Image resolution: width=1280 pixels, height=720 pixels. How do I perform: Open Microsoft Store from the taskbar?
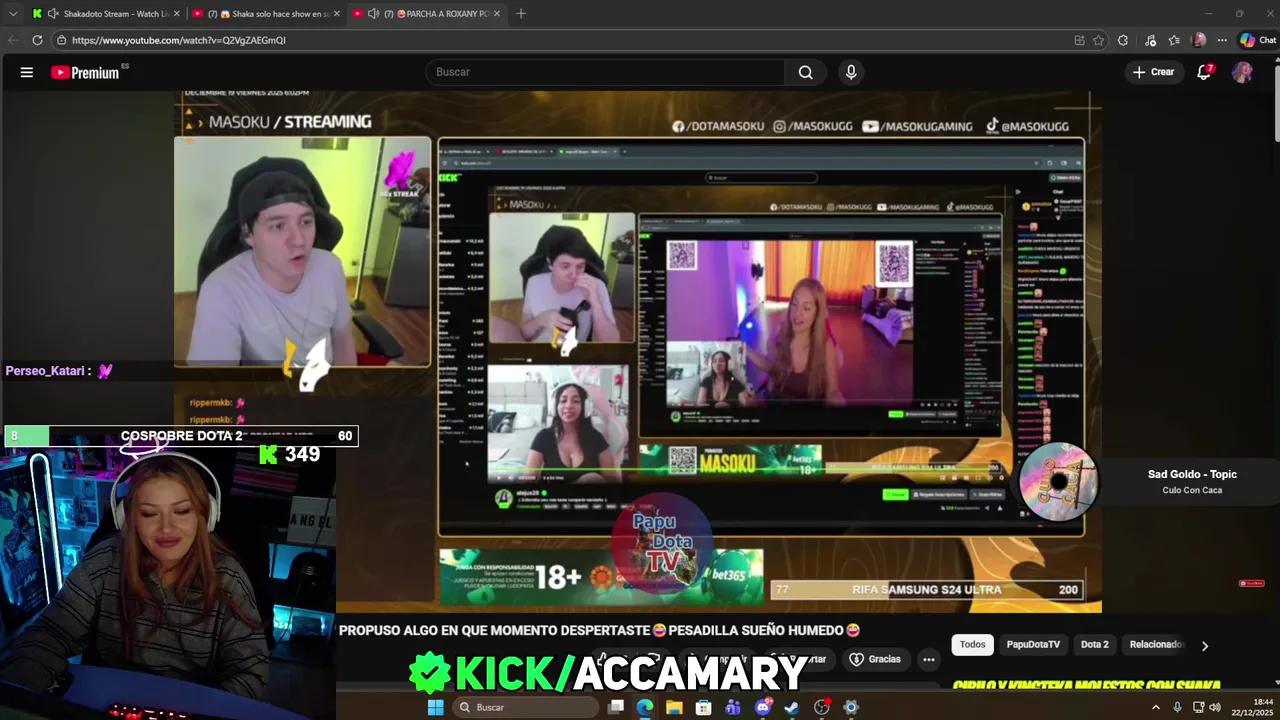tap(704, 707)
